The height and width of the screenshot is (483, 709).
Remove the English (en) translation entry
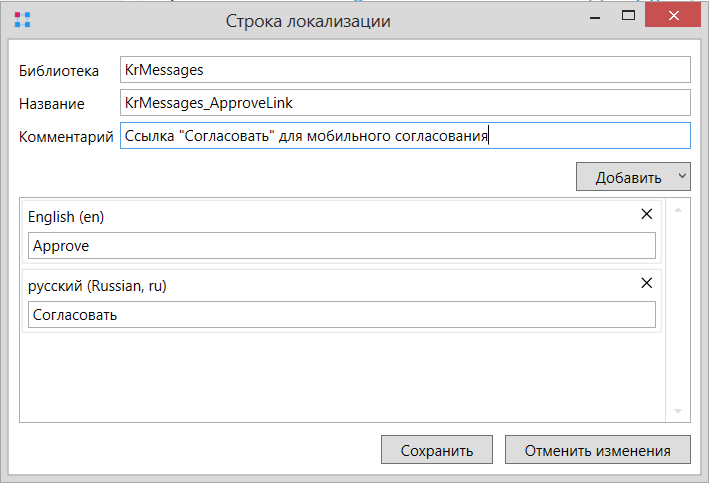point(647,214)
